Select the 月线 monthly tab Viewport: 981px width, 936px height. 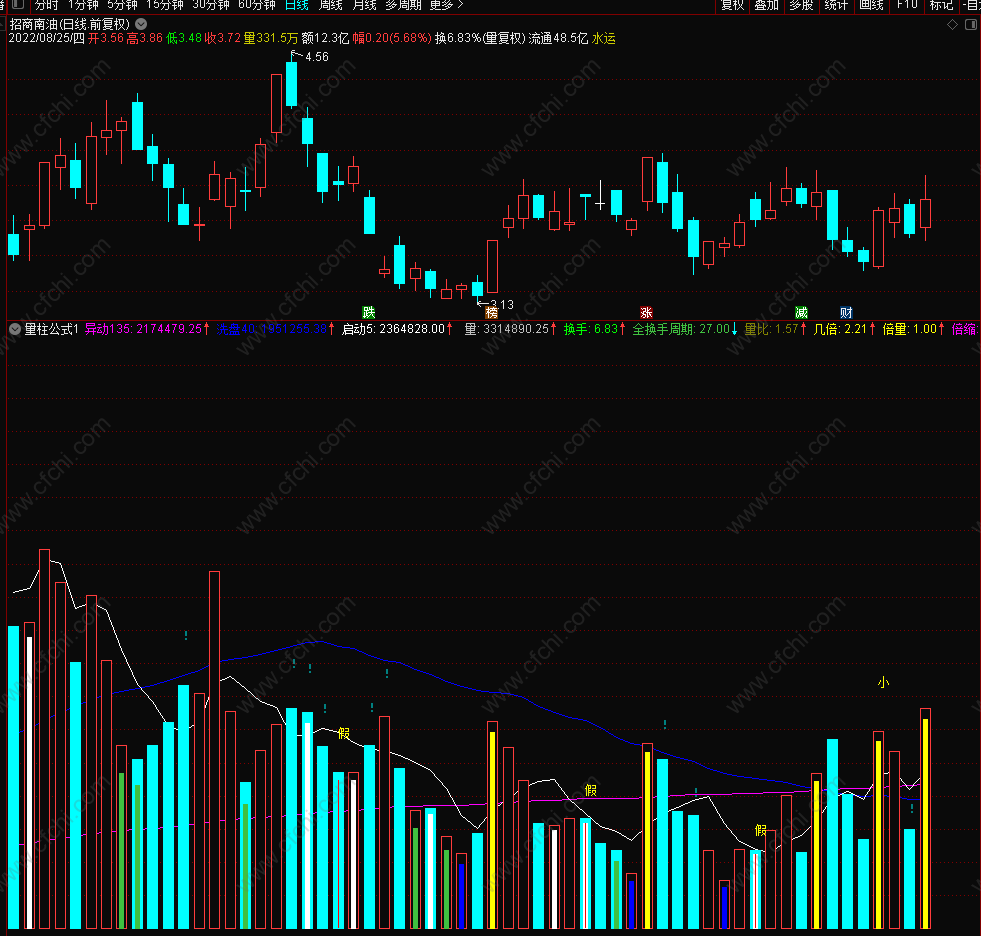click(x=364, y=5)
